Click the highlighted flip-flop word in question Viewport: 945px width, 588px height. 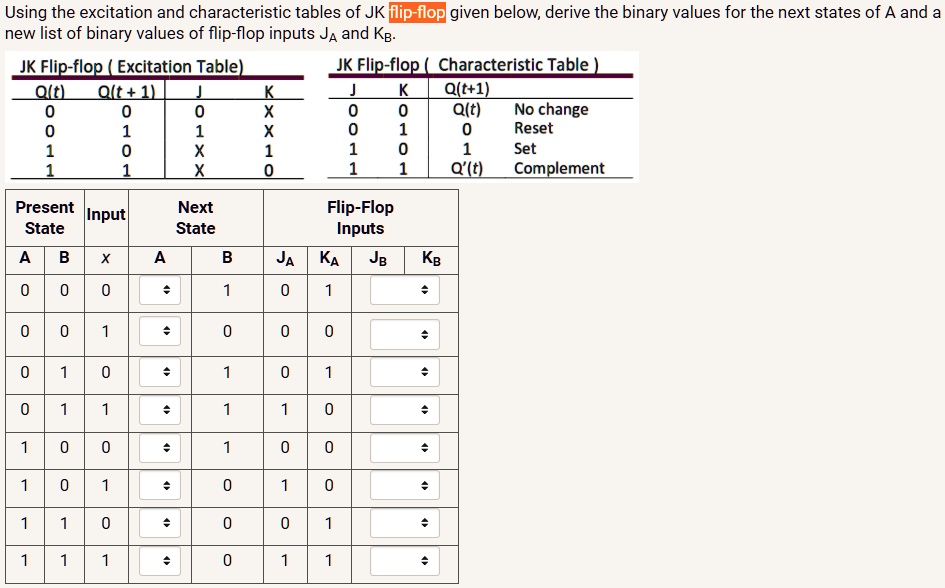click(417, 12)
